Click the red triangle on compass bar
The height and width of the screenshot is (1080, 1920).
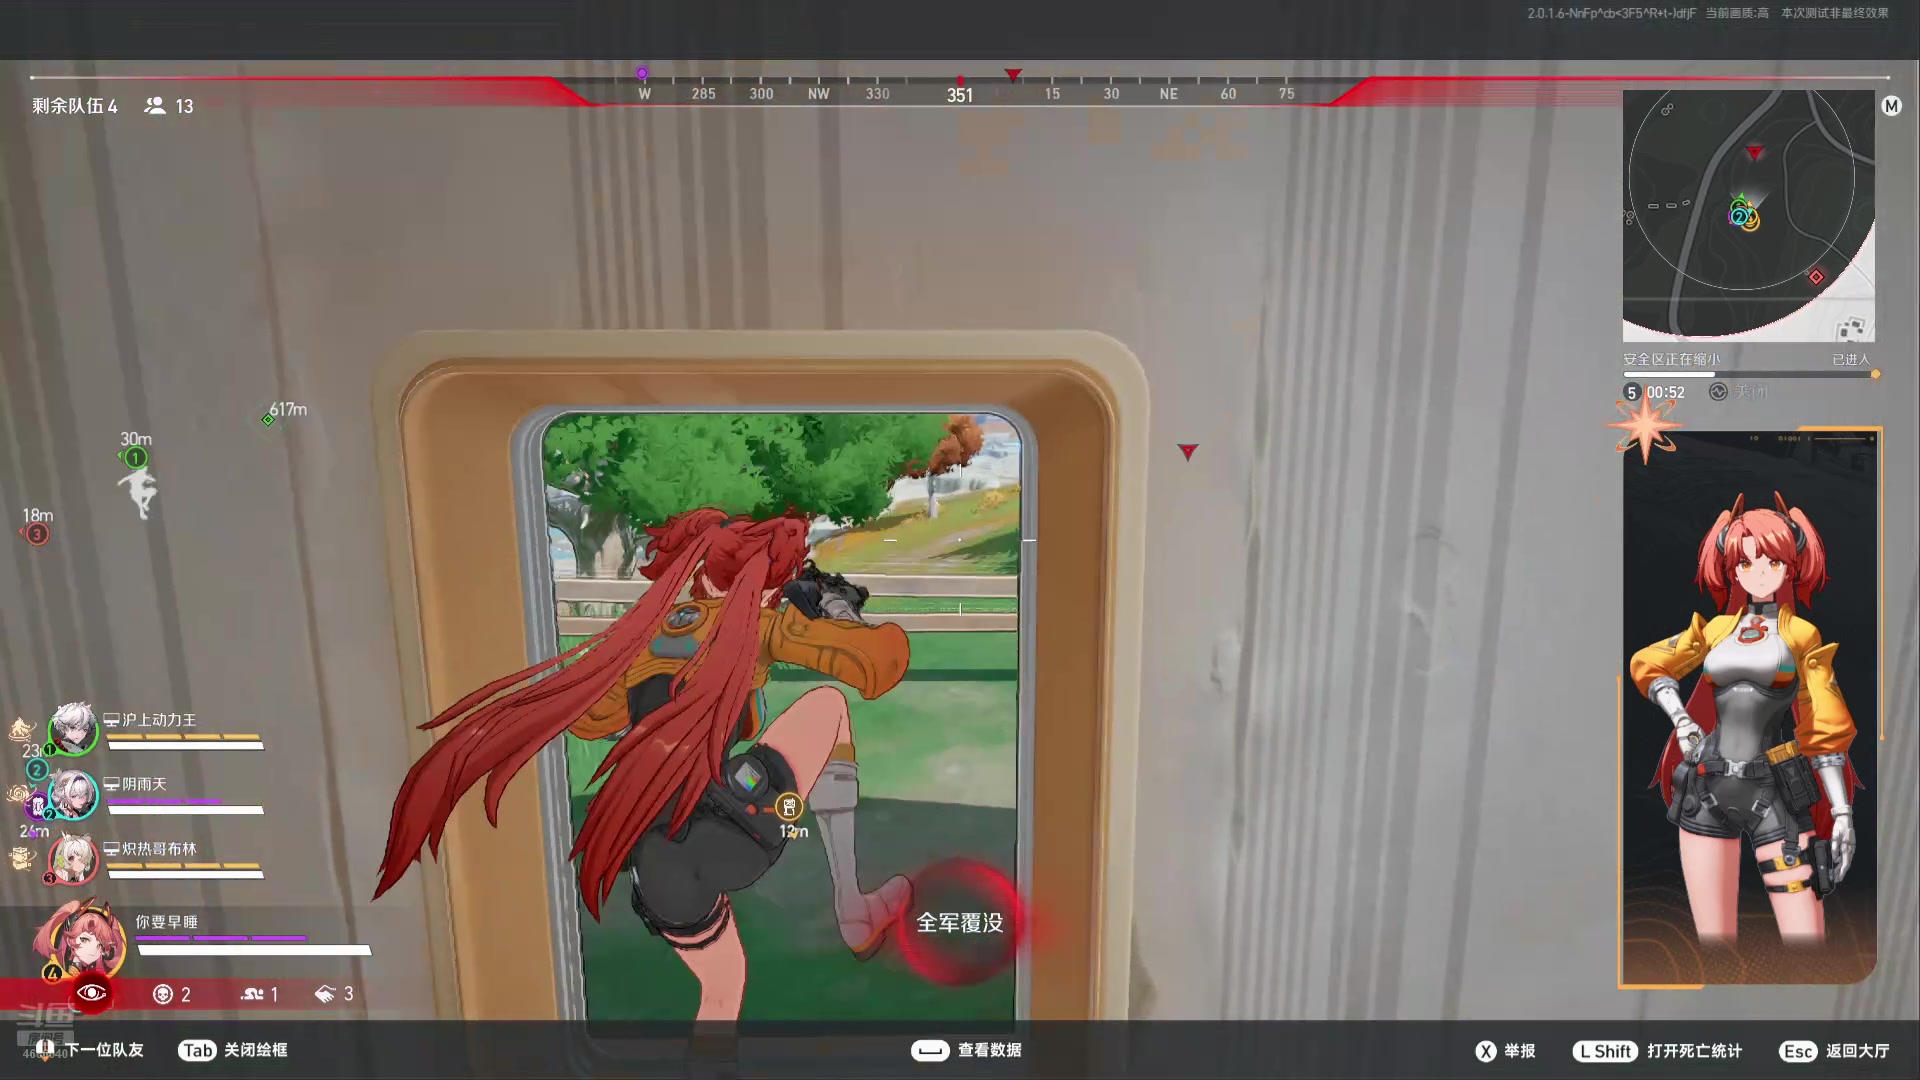(x=1013, y=75)
